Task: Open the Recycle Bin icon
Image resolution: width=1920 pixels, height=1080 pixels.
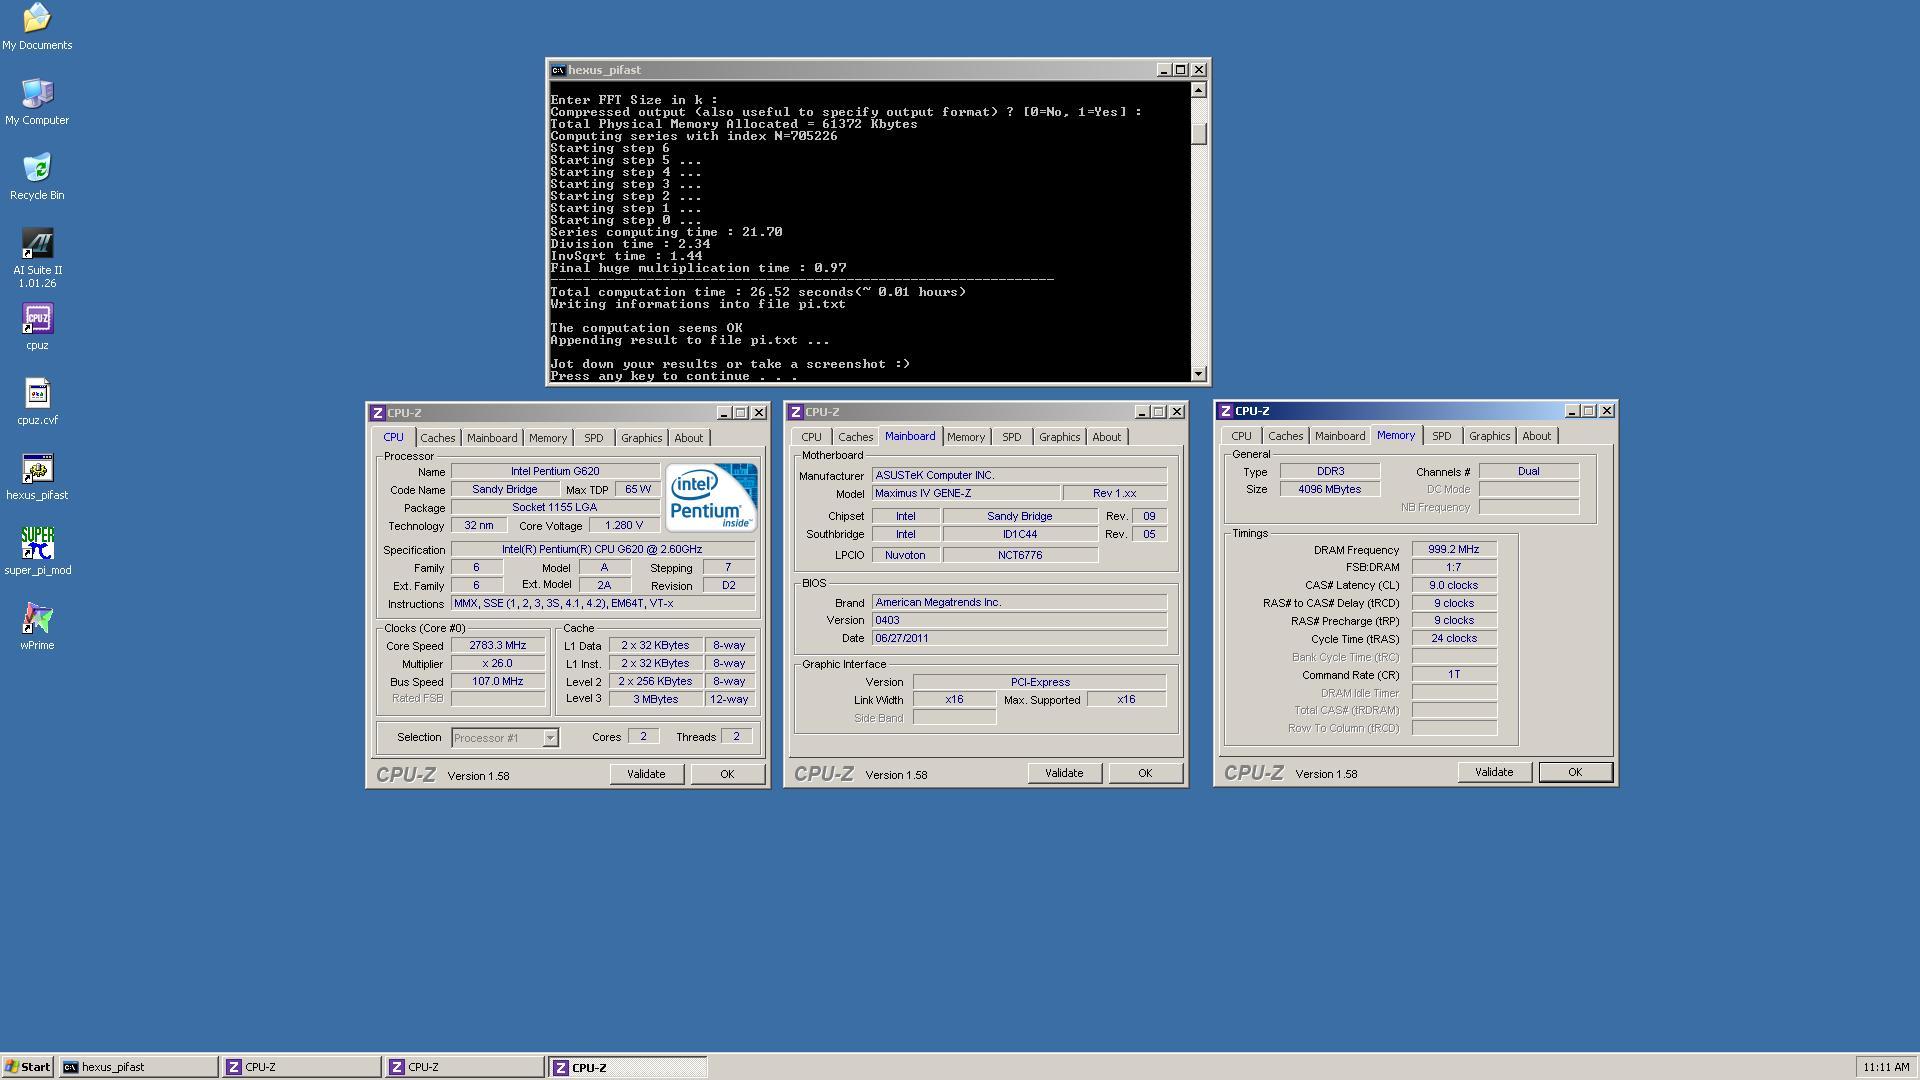Action: coord(37,177)
